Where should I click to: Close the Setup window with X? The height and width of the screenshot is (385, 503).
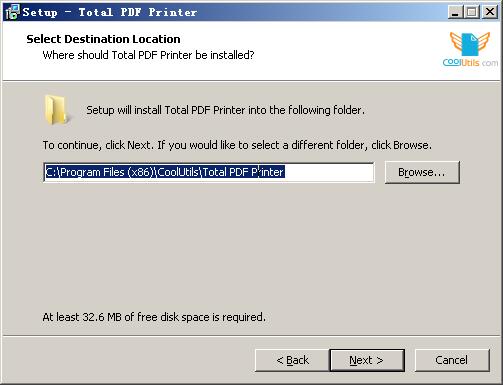490,12
